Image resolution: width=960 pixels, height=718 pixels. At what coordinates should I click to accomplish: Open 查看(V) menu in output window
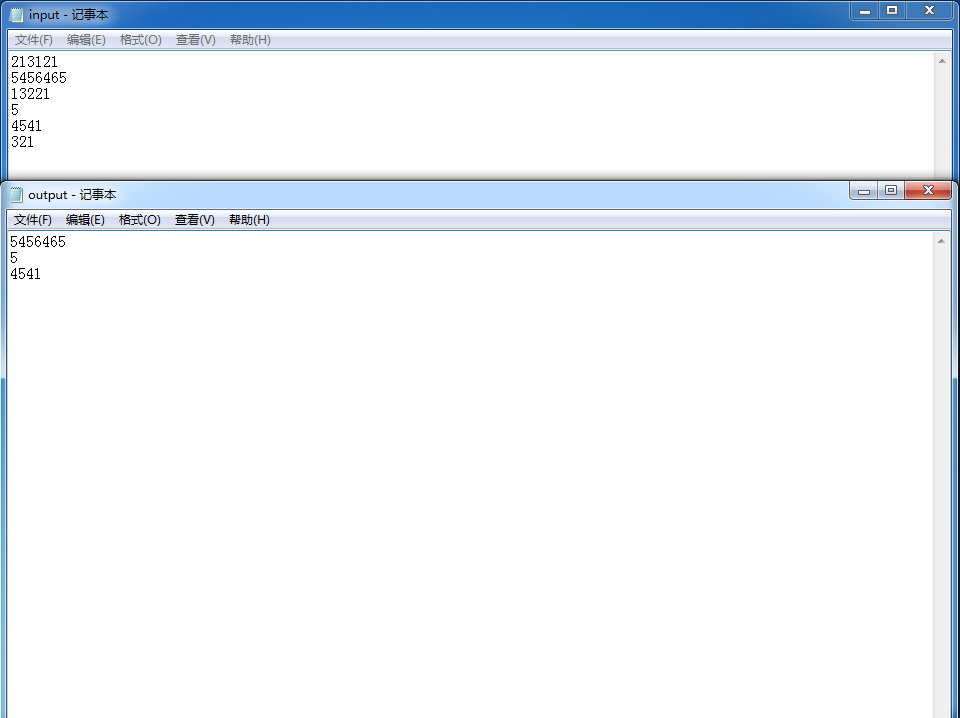coord(195,220)
